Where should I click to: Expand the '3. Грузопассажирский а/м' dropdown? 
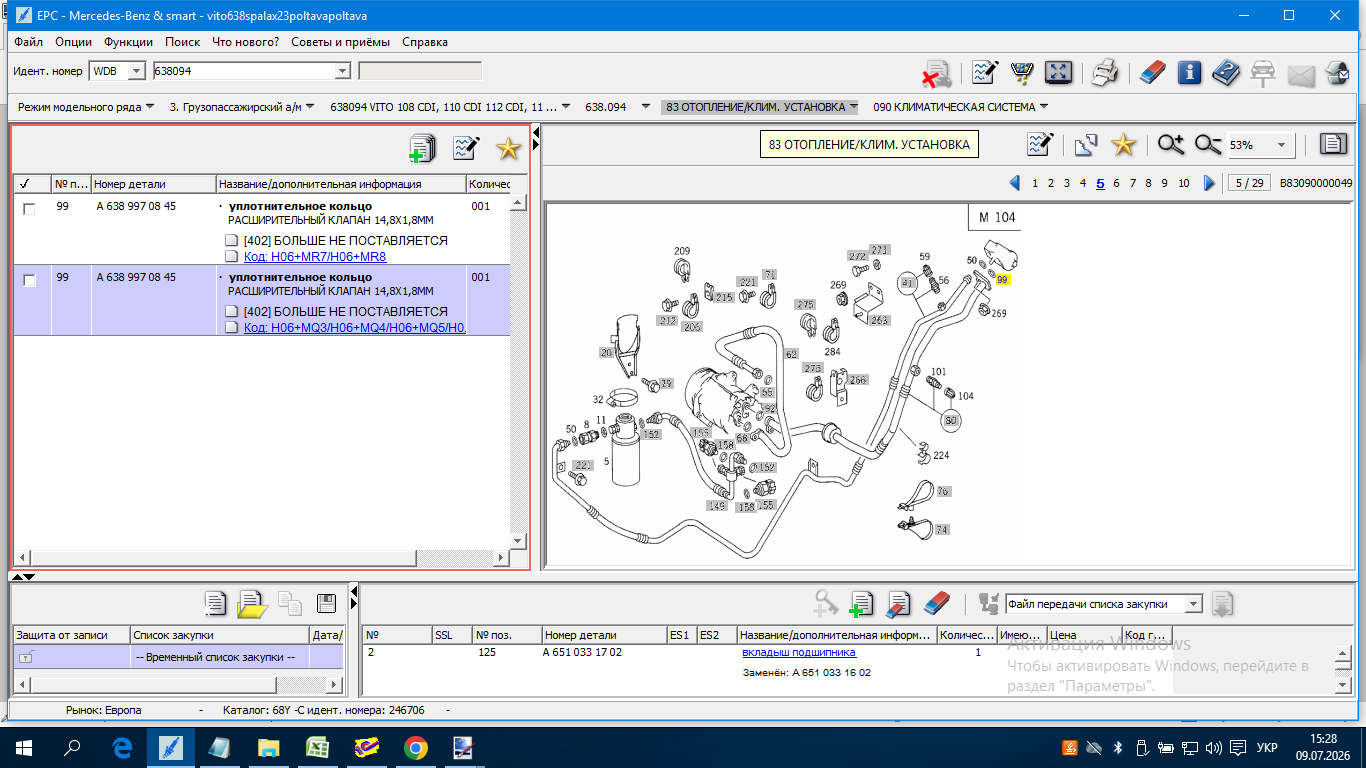pyautogui.click(x=310, y=107)
